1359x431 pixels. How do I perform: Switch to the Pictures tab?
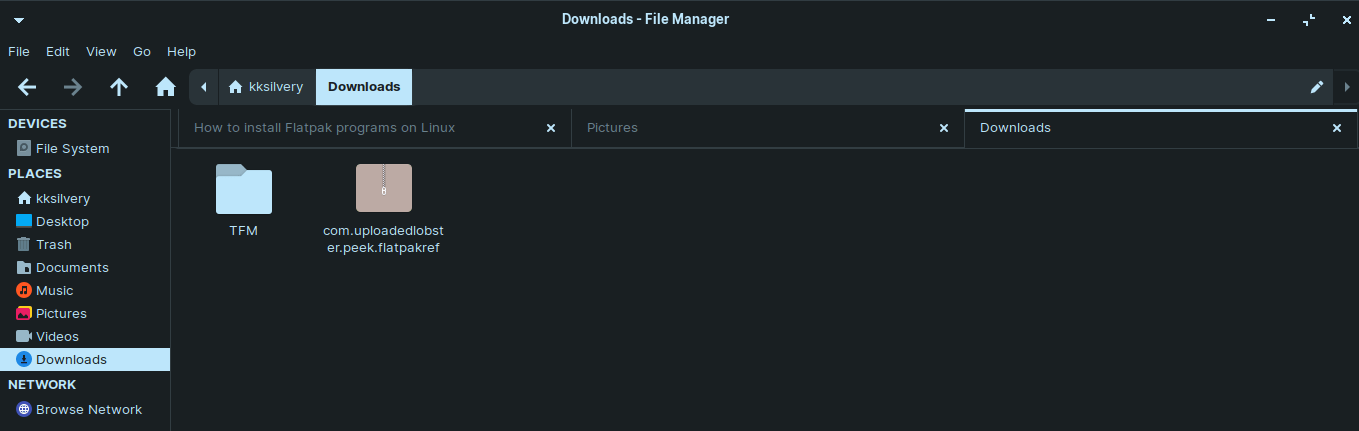pyautogui.click(x=612, y=128)
